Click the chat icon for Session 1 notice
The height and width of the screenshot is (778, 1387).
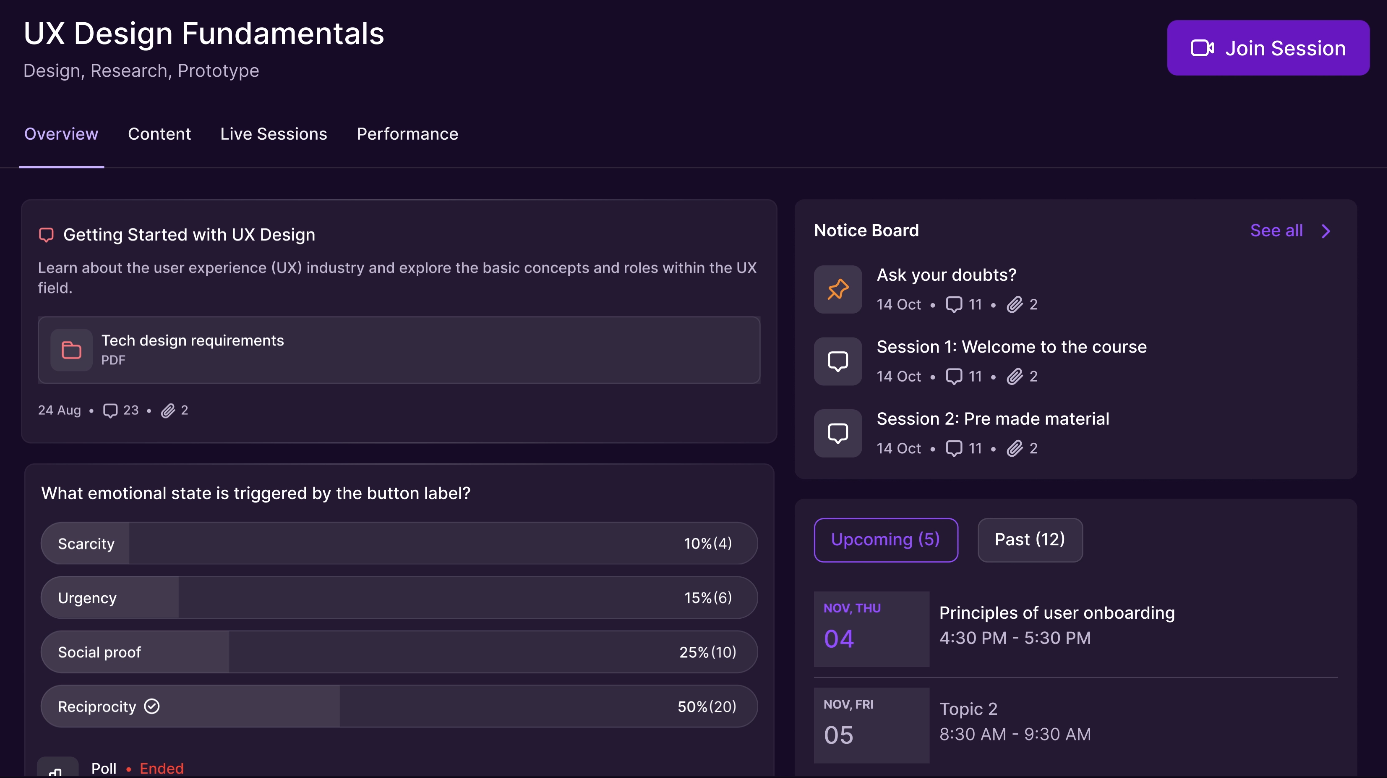click(x=838, y=362)
